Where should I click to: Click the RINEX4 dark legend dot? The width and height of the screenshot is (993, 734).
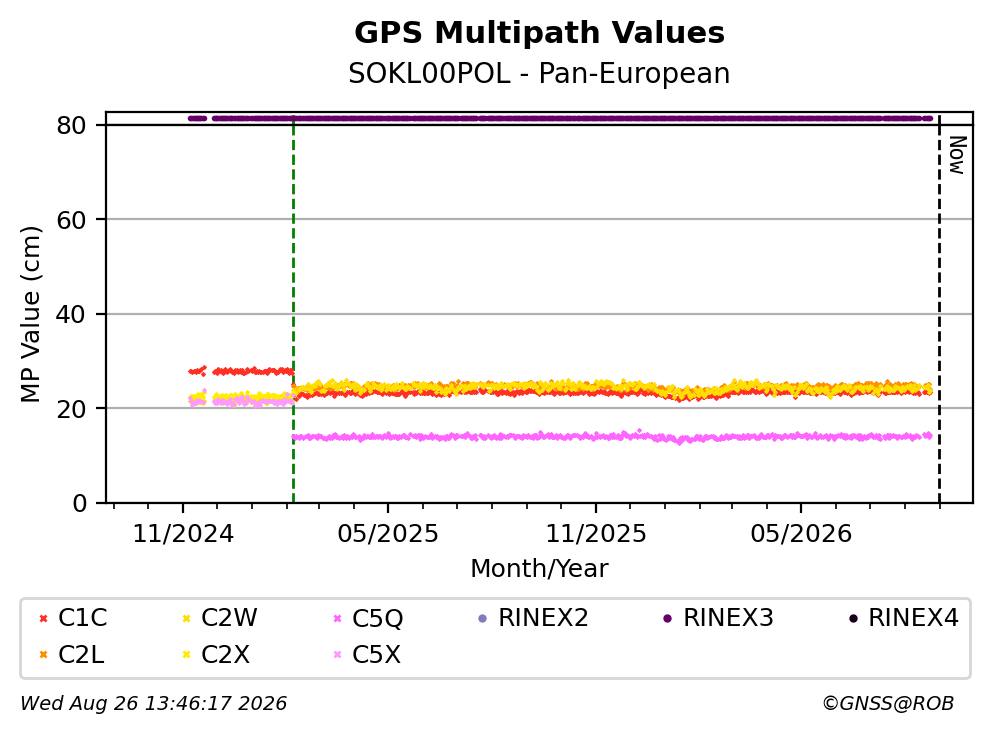853,618
